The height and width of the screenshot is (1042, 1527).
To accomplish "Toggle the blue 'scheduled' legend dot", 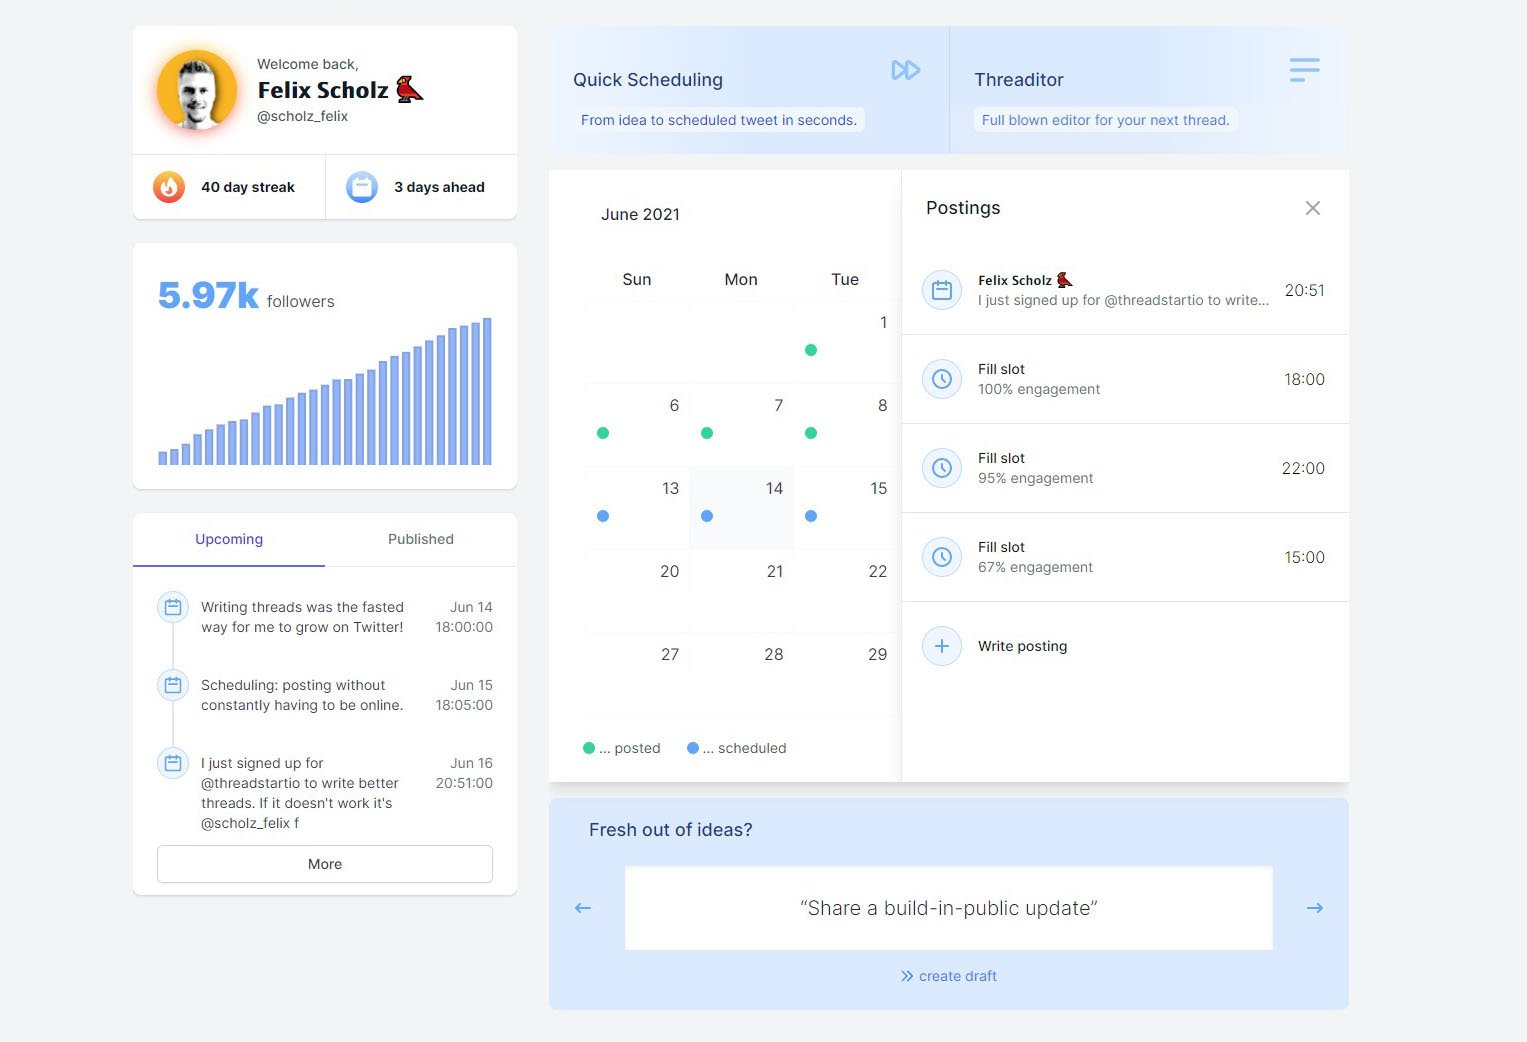I will click(x=691, y=747).
